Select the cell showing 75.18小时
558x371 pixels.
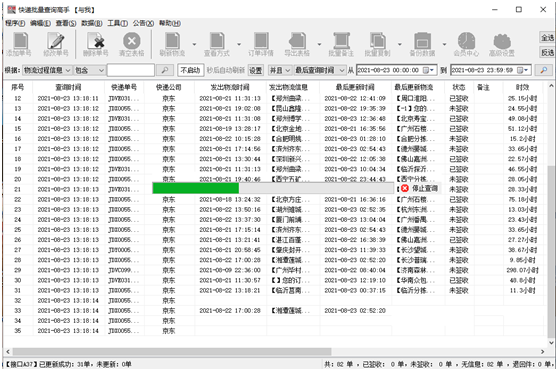[522, 200]
